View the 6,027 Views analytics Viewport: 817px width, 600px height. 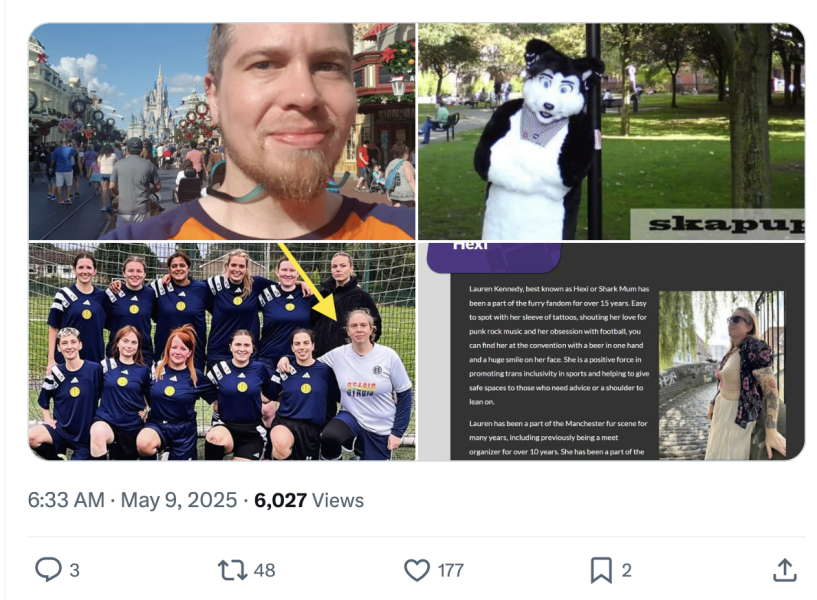pyautogui.click(x=309, y=500)
